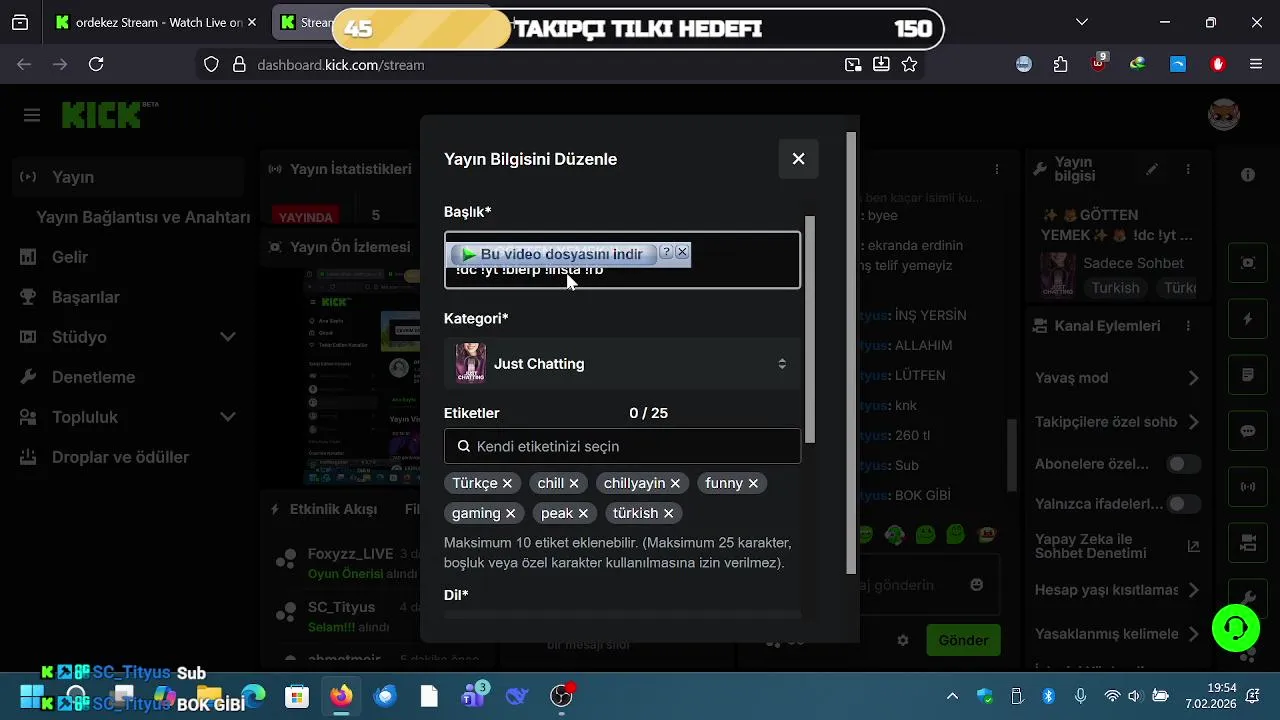Open the list all tabs dropdown

tap(1082, 22)
